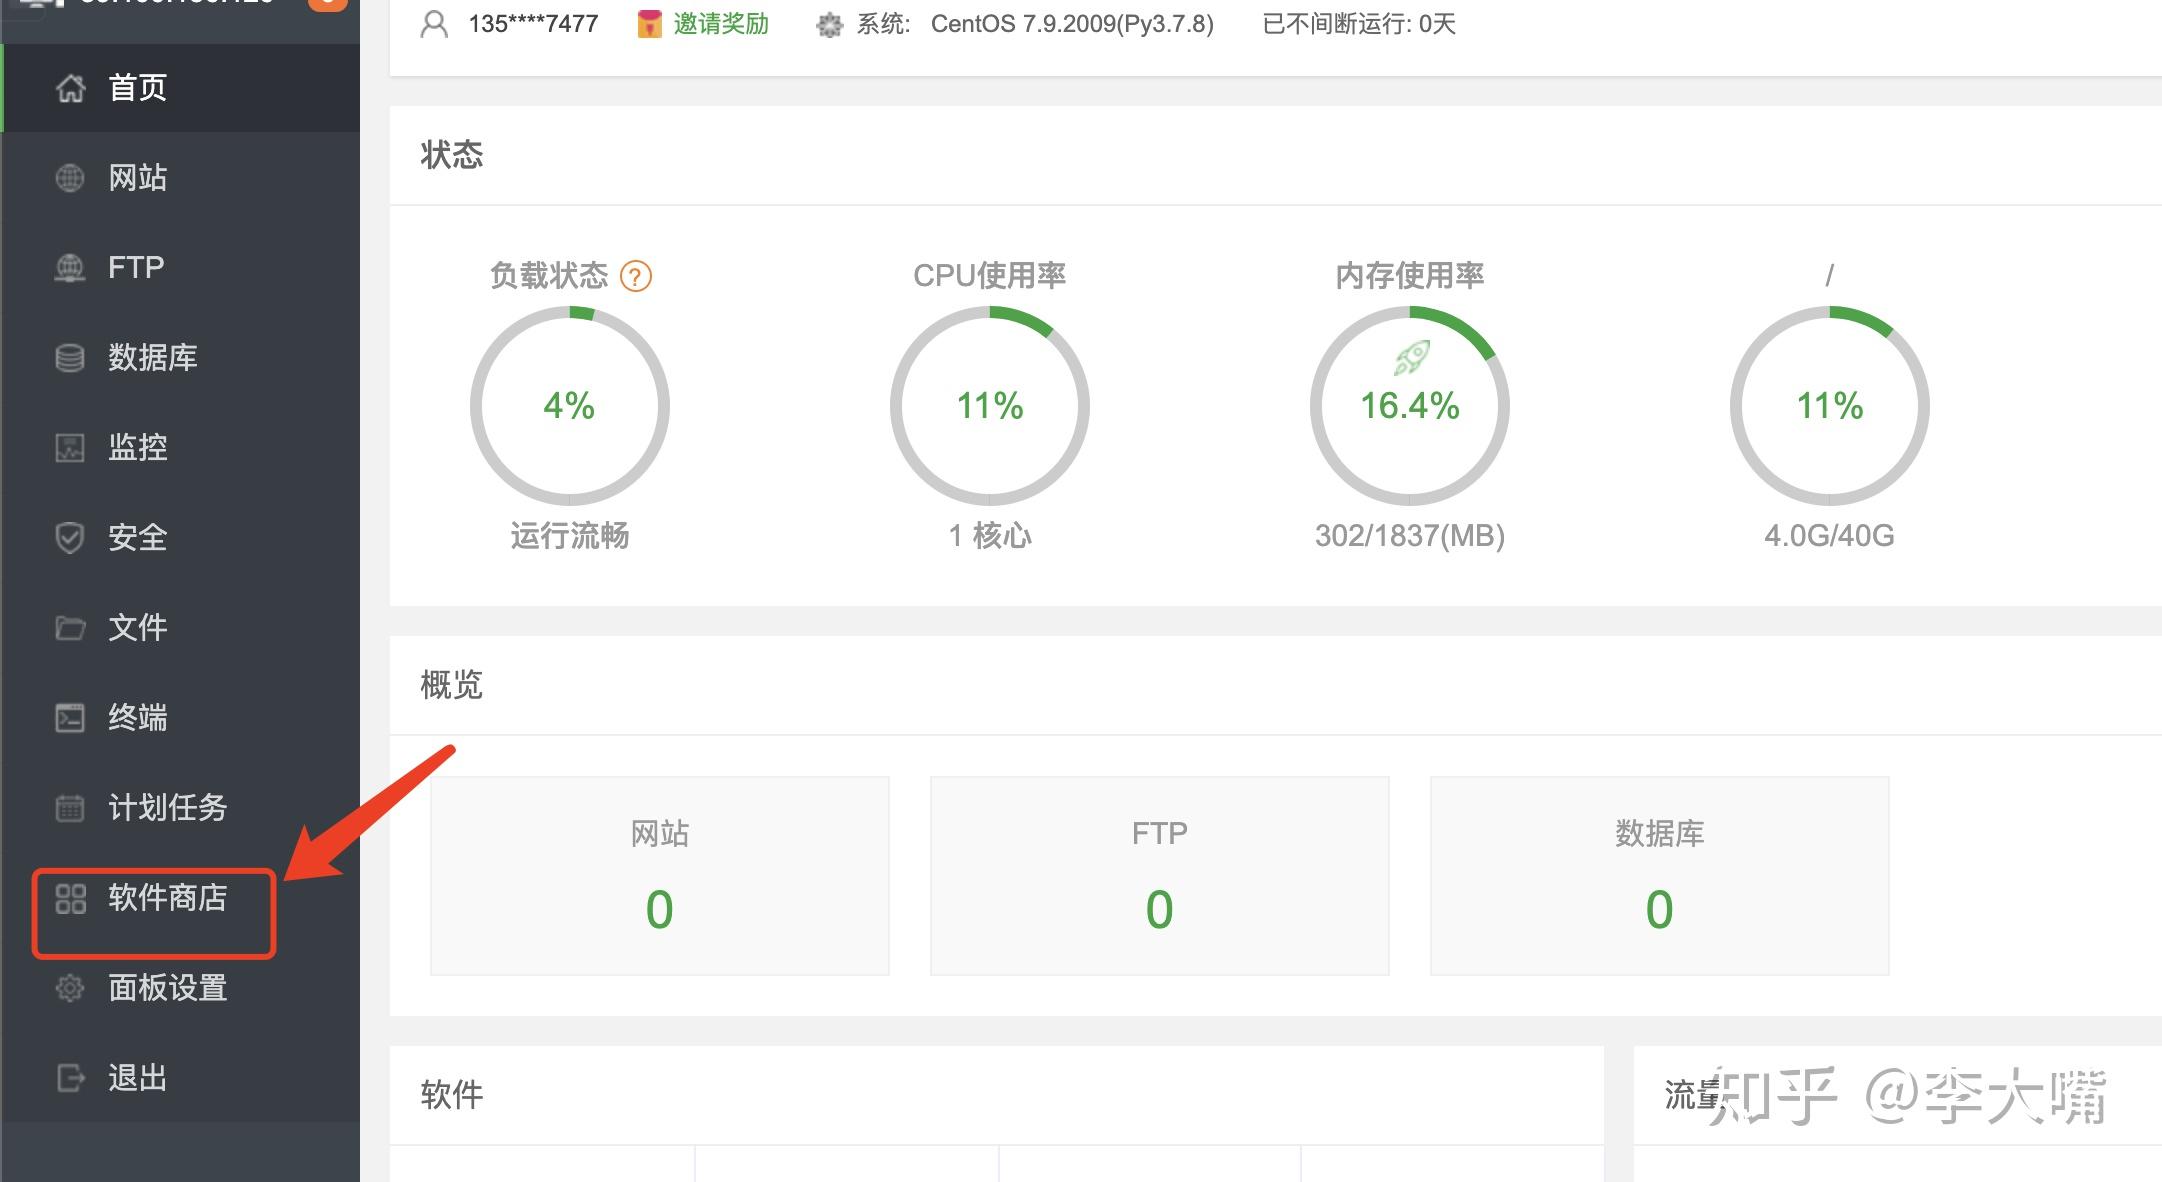
Task: Click the CPU使用率 circular gauge
Action: point(989,406)
